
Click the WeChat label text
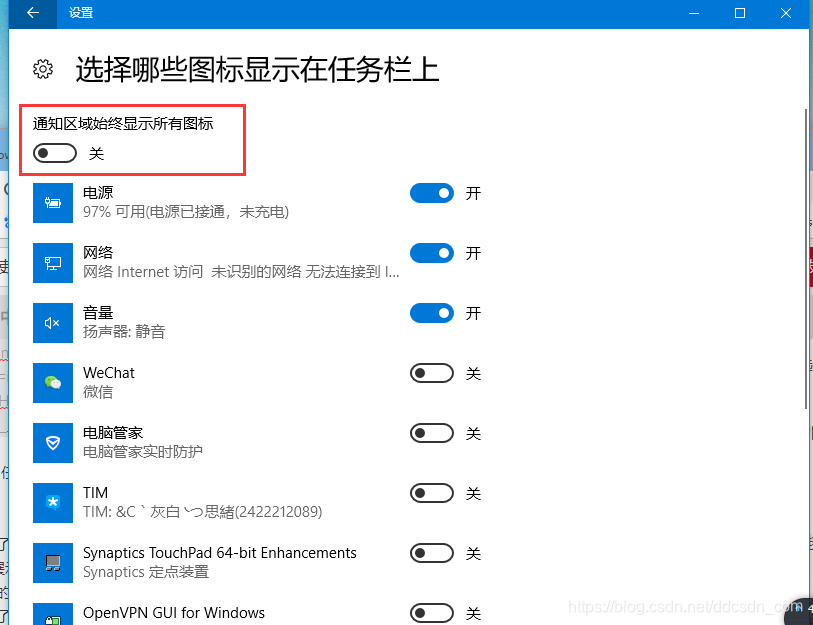click(x=109, y=373)
